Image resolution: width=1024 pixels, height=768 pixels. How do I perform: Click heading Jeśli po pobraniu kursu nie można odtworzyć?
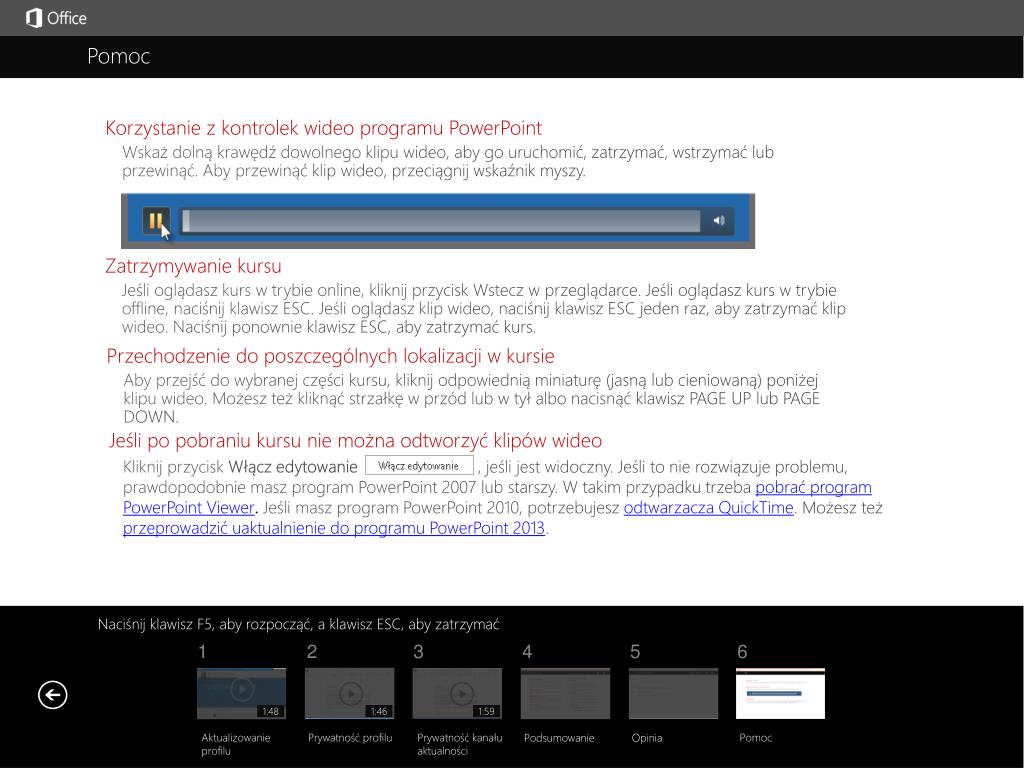pos(355,441)
